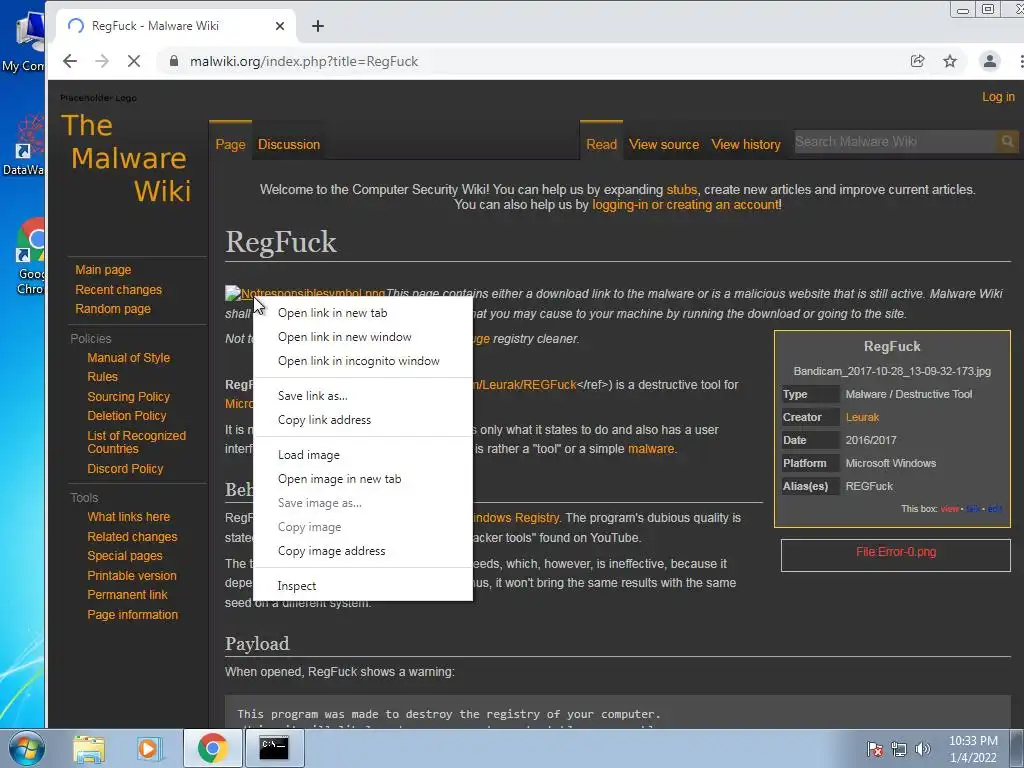This screenshot has width=1024, height=768.
Task: Open Discord Policy link
Action: click(x=125, y=469)
